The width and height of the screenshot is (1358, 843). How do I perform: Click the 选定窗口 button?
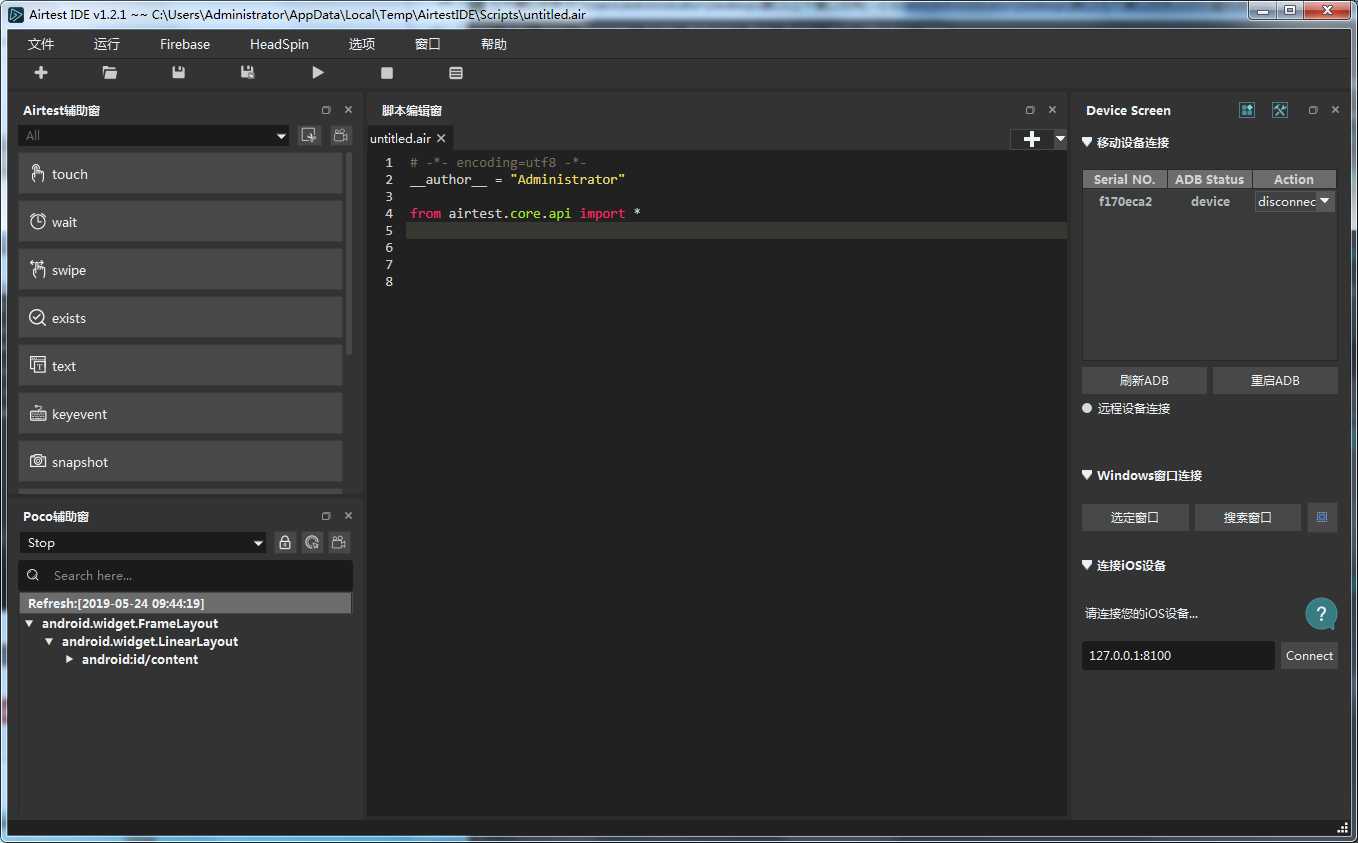pyautogui.click(x=1135, y=517)
